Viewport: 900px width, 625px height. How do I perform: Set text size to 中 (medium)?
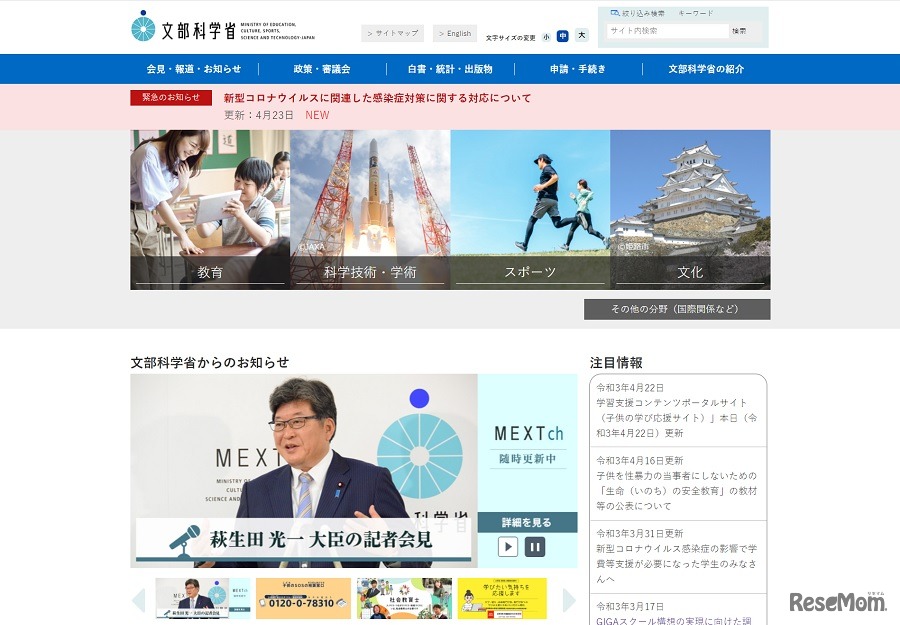click(563, 35)
